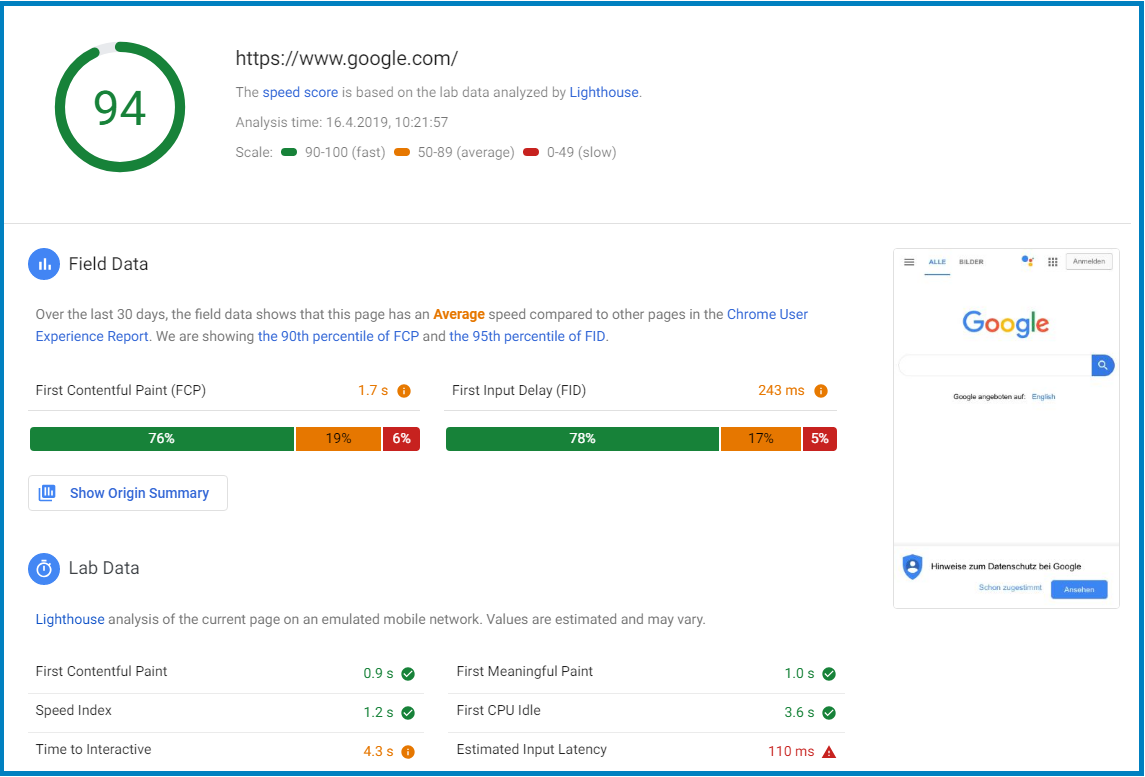Click the Field Data heading
This screenshot has width=1145, height=777.
108,264
